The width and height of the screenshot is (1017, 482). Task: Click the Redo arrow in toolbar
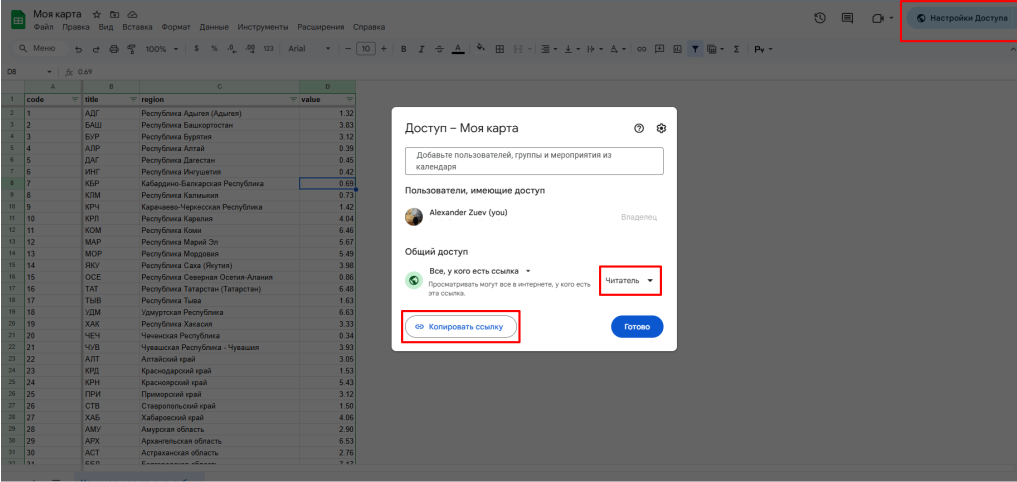(96, 49)
